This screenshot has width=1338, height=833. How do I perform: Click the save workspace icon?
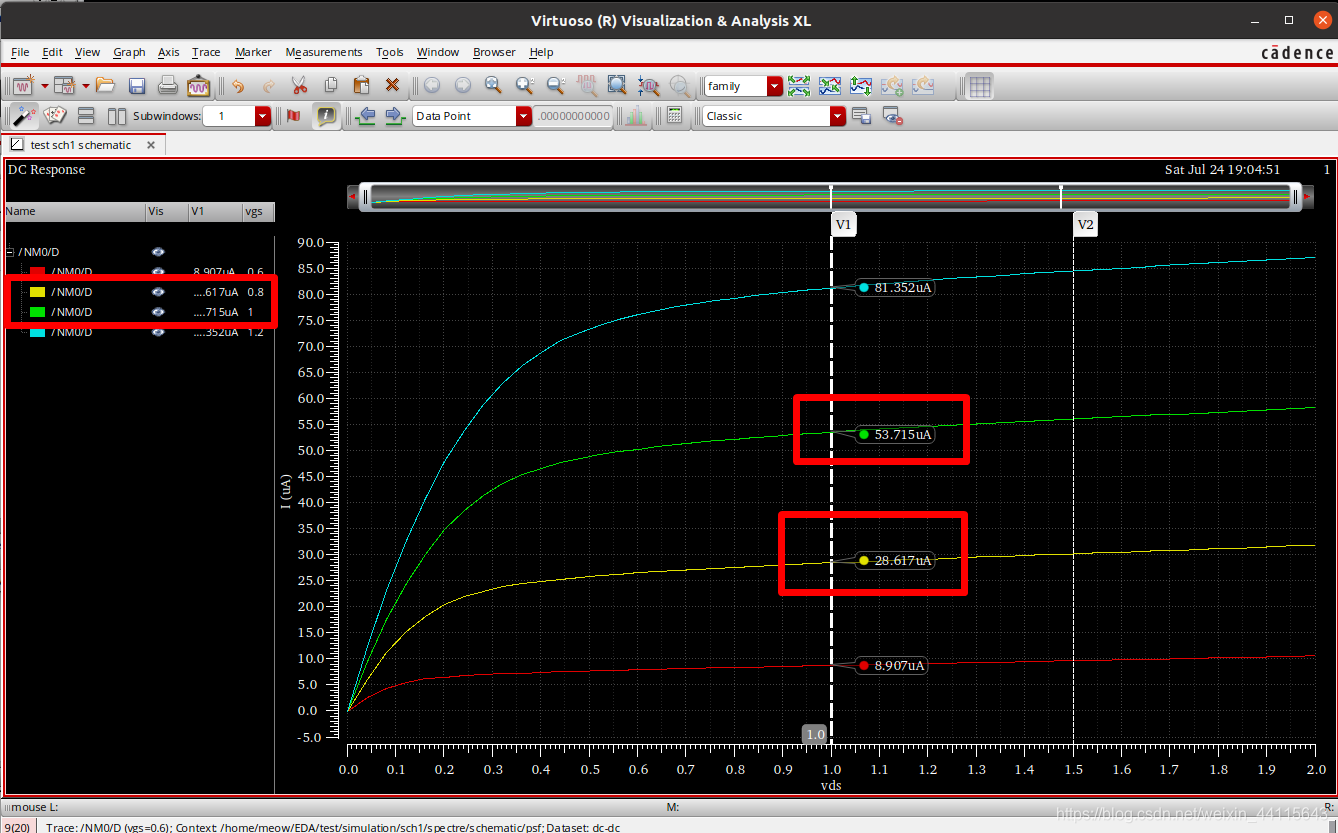point(861,116)
